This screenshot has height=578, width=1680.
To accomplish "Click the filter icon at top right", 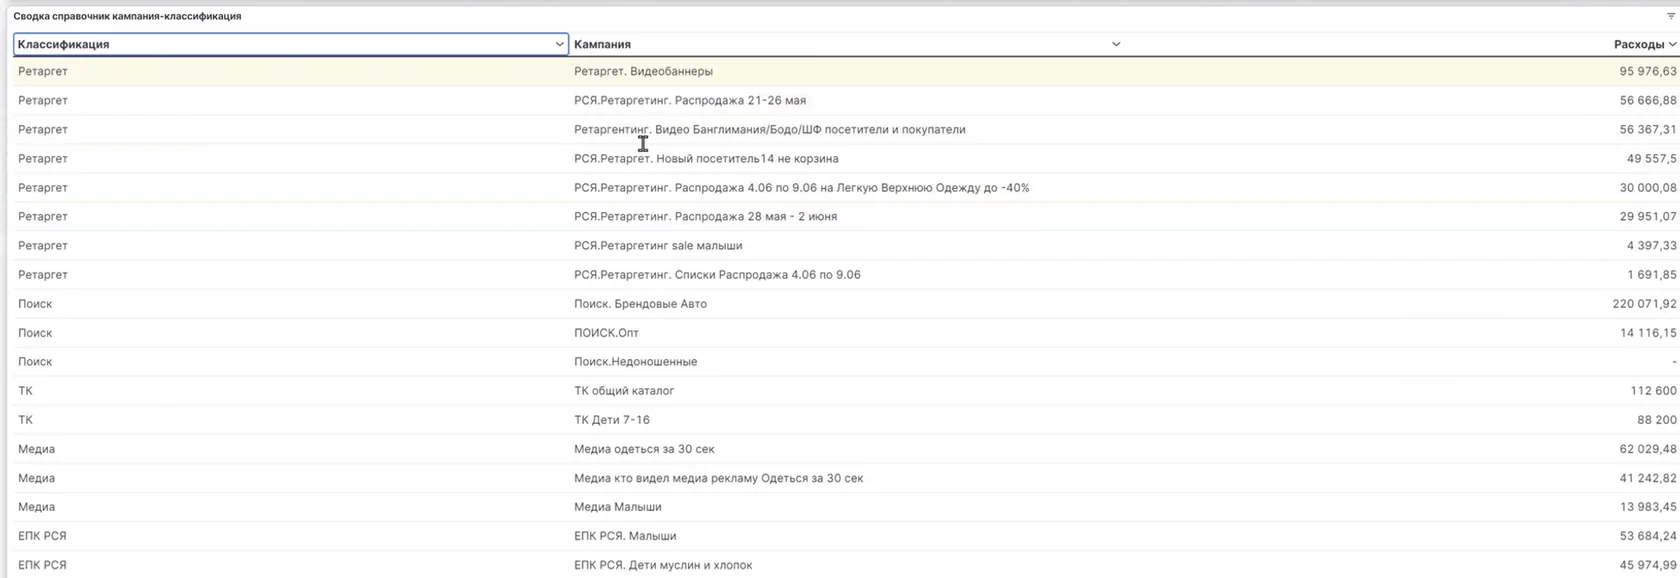I will click(1670, 16).
